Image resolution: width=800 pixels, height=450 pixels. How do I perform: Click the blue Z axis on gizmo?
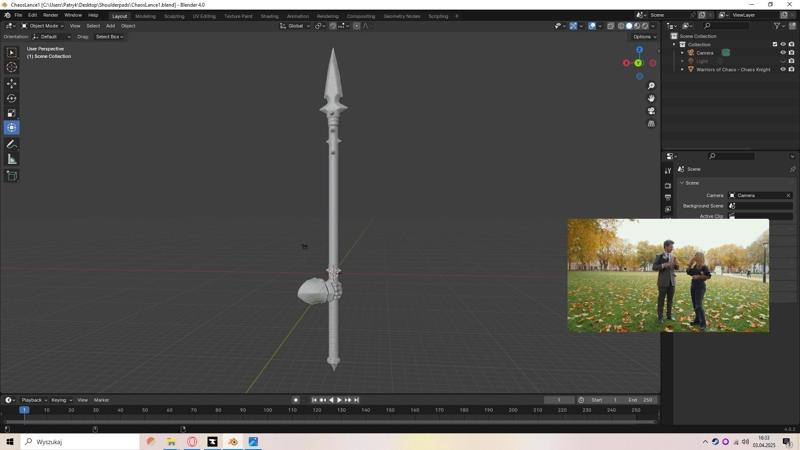639,50
